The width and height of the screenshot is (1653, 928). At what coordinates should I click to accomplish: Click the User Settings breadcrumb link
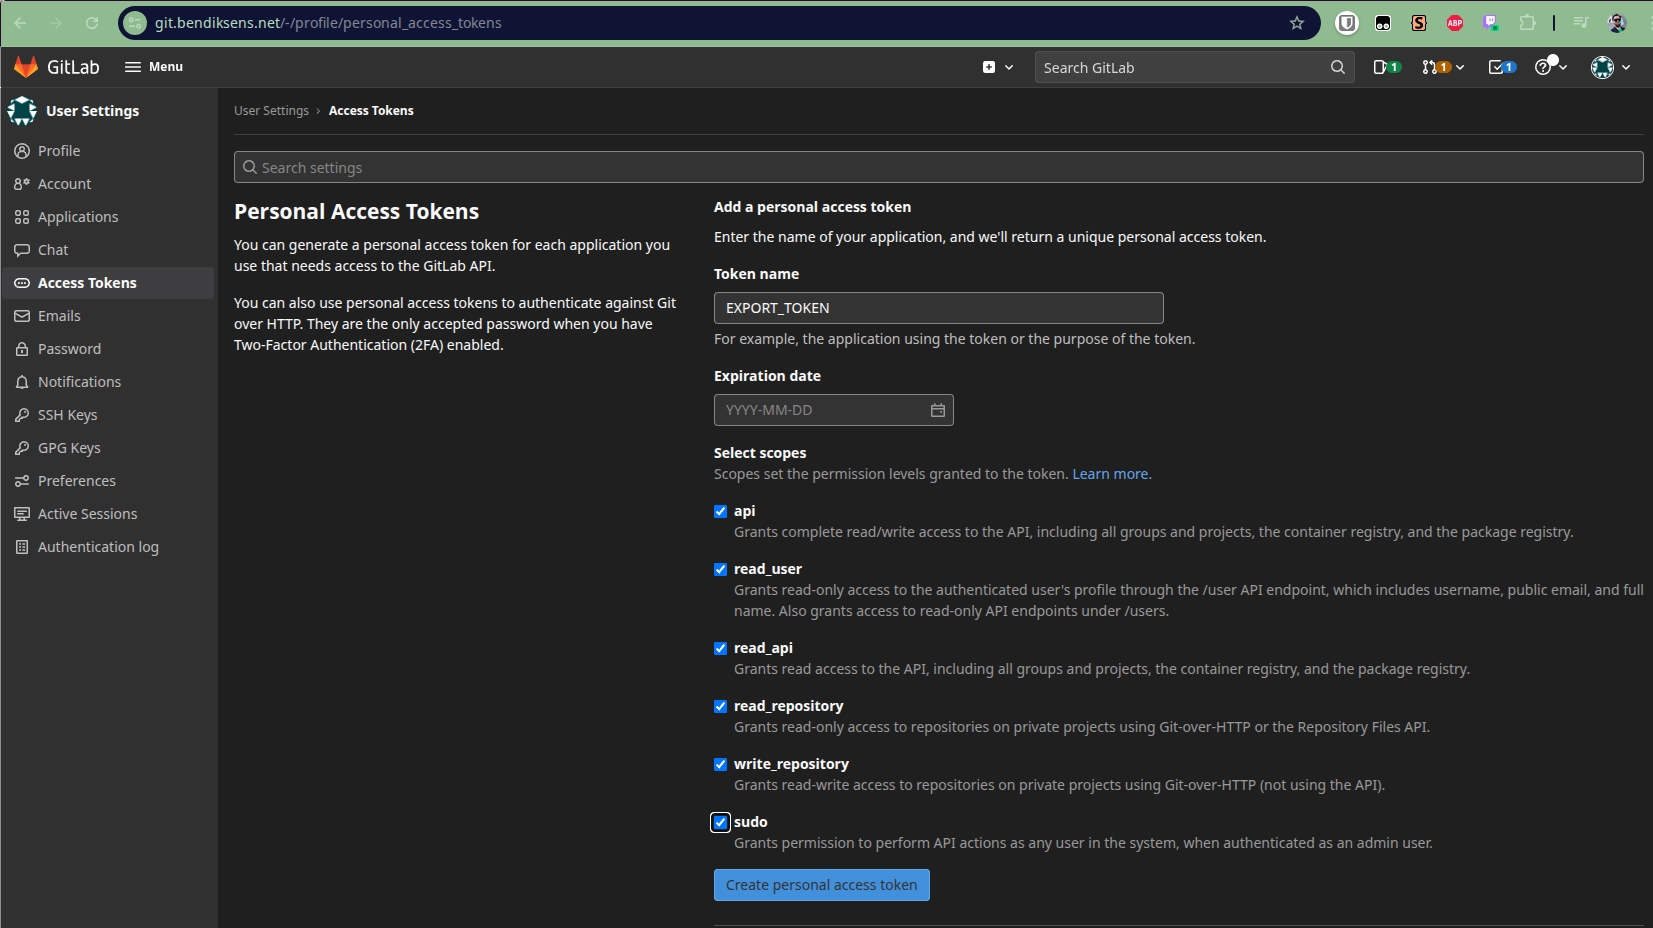[x=271, y=111]
